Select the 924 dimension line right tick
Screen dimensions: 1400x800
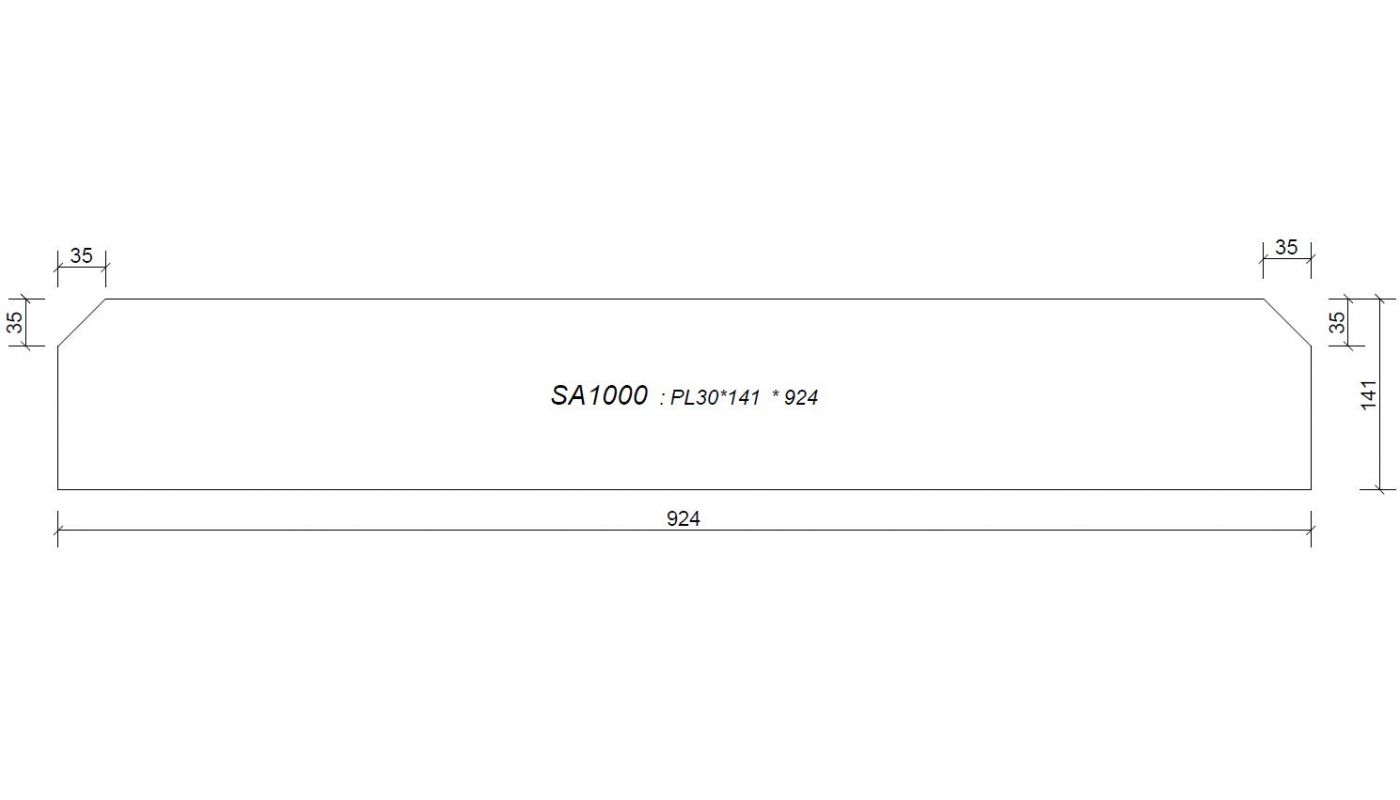tap(1311, 530)
